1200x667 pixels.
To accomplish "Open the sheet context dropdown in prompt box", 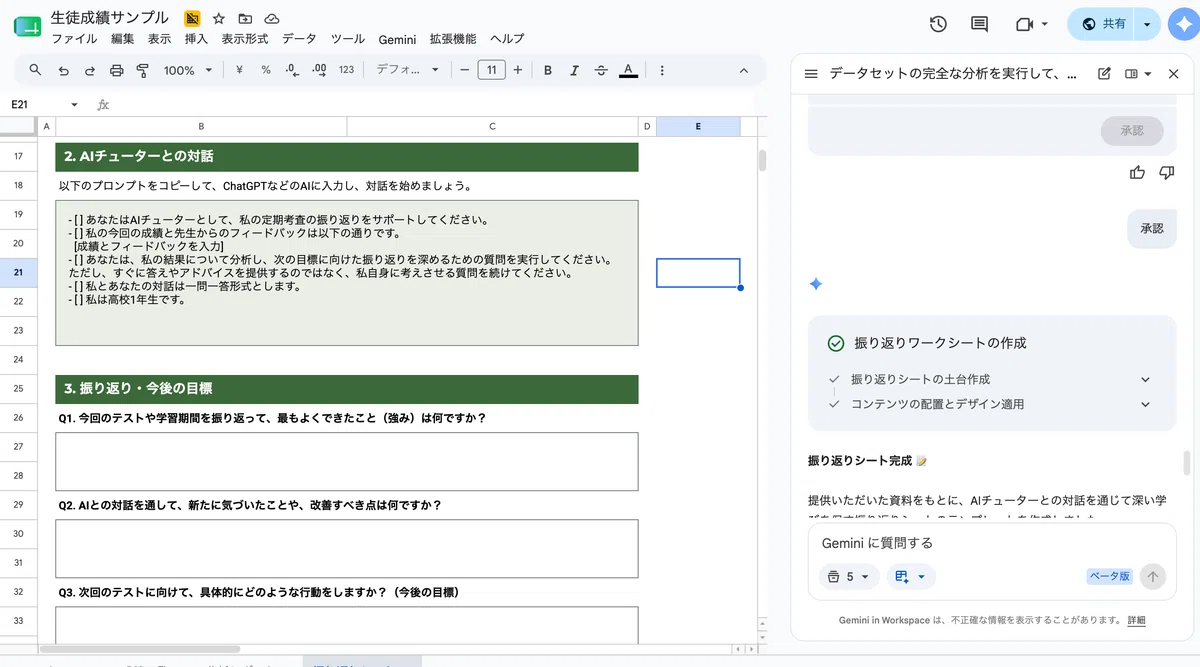I will pyautogui.click(x=911, y=576).
